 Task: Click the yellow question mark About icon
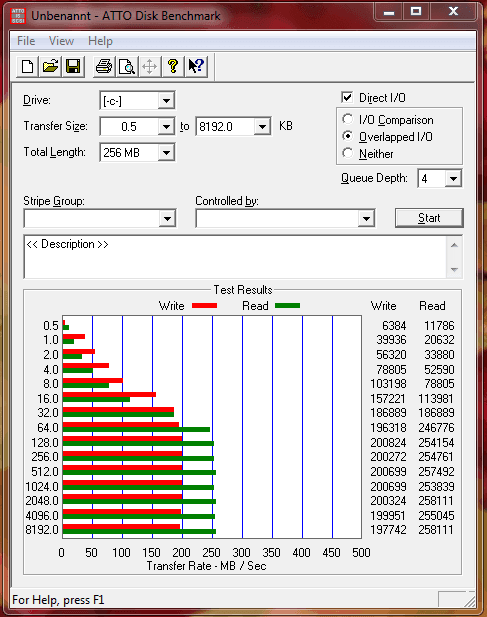(x=173, y=66)
